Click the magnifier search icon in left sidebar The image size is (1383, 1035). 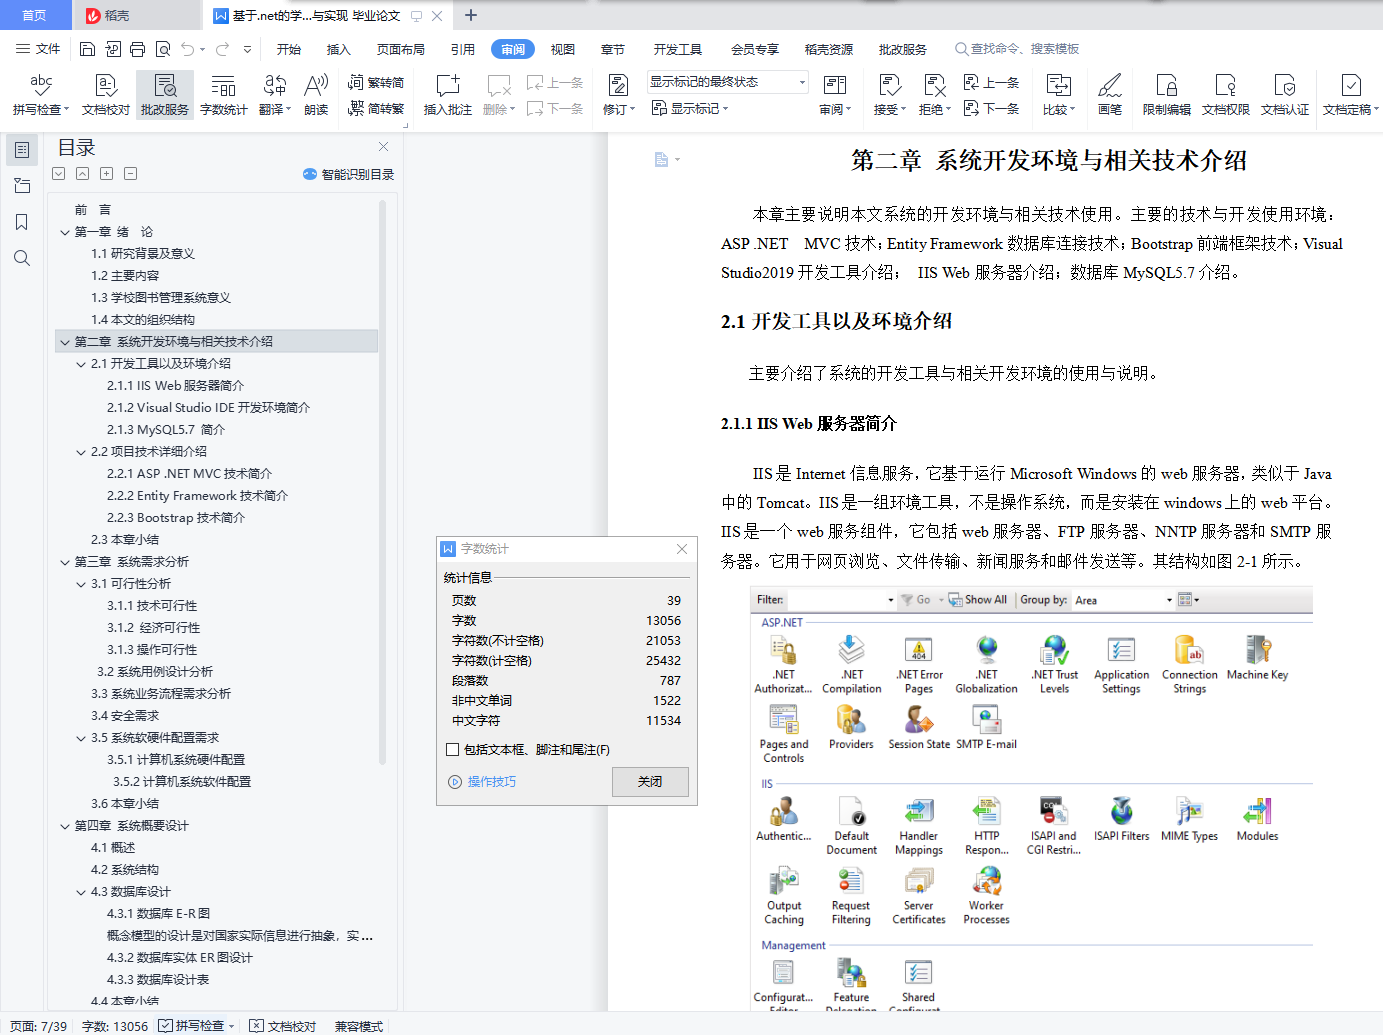(x=22, y=258)
